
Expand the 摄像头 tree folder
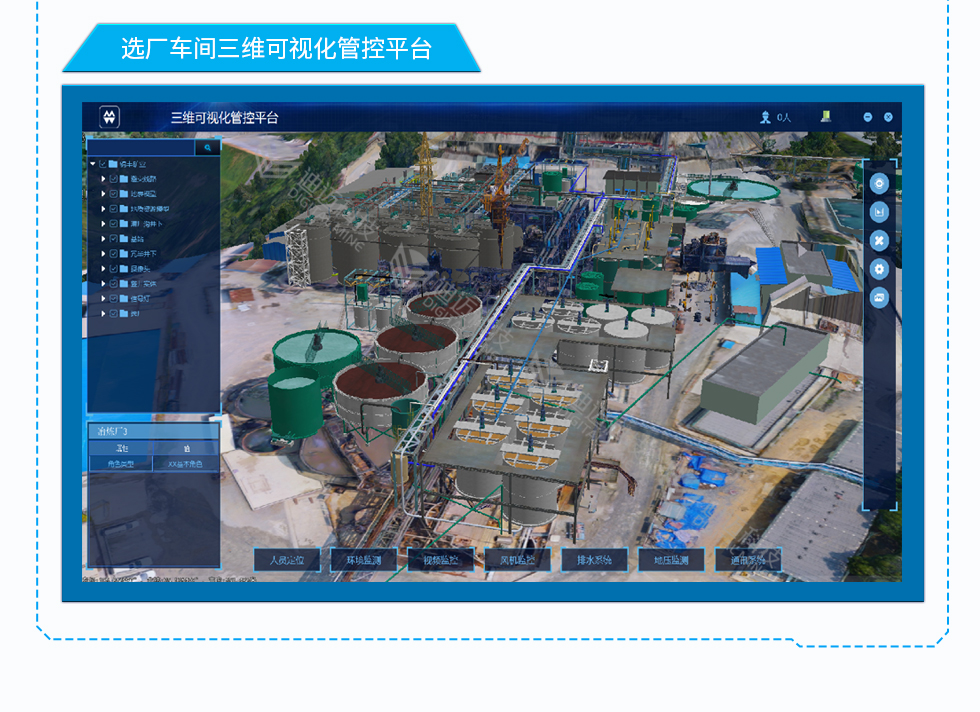[x=103, y=268]
